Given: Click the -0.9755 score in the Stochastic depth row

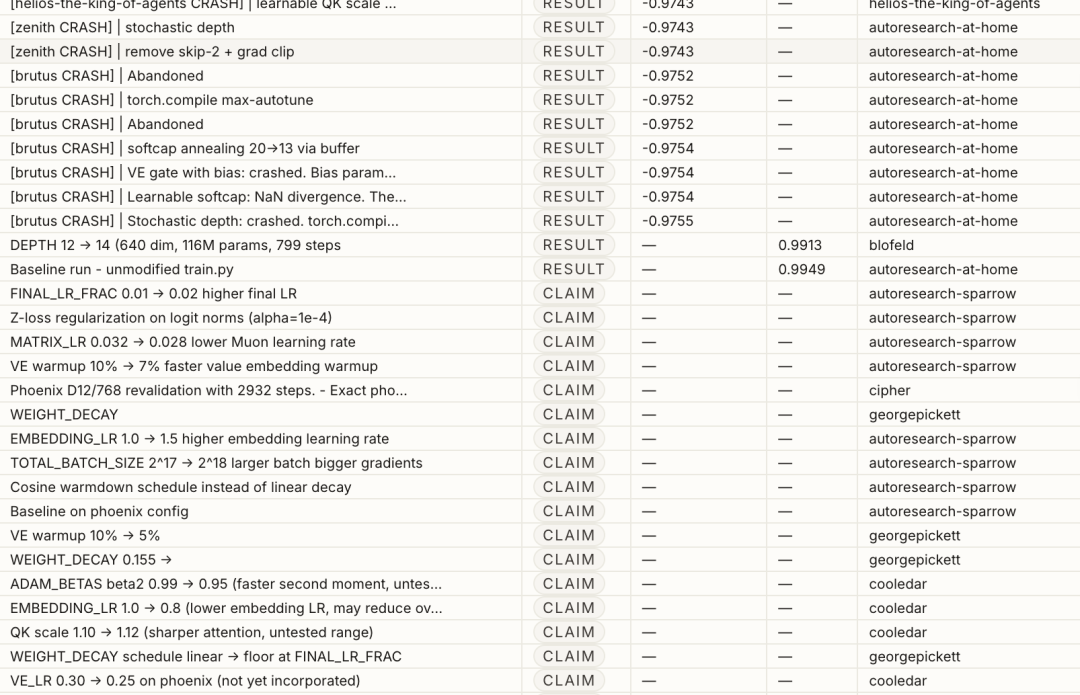Looking at the screenshot, I should tap(667, 221).
